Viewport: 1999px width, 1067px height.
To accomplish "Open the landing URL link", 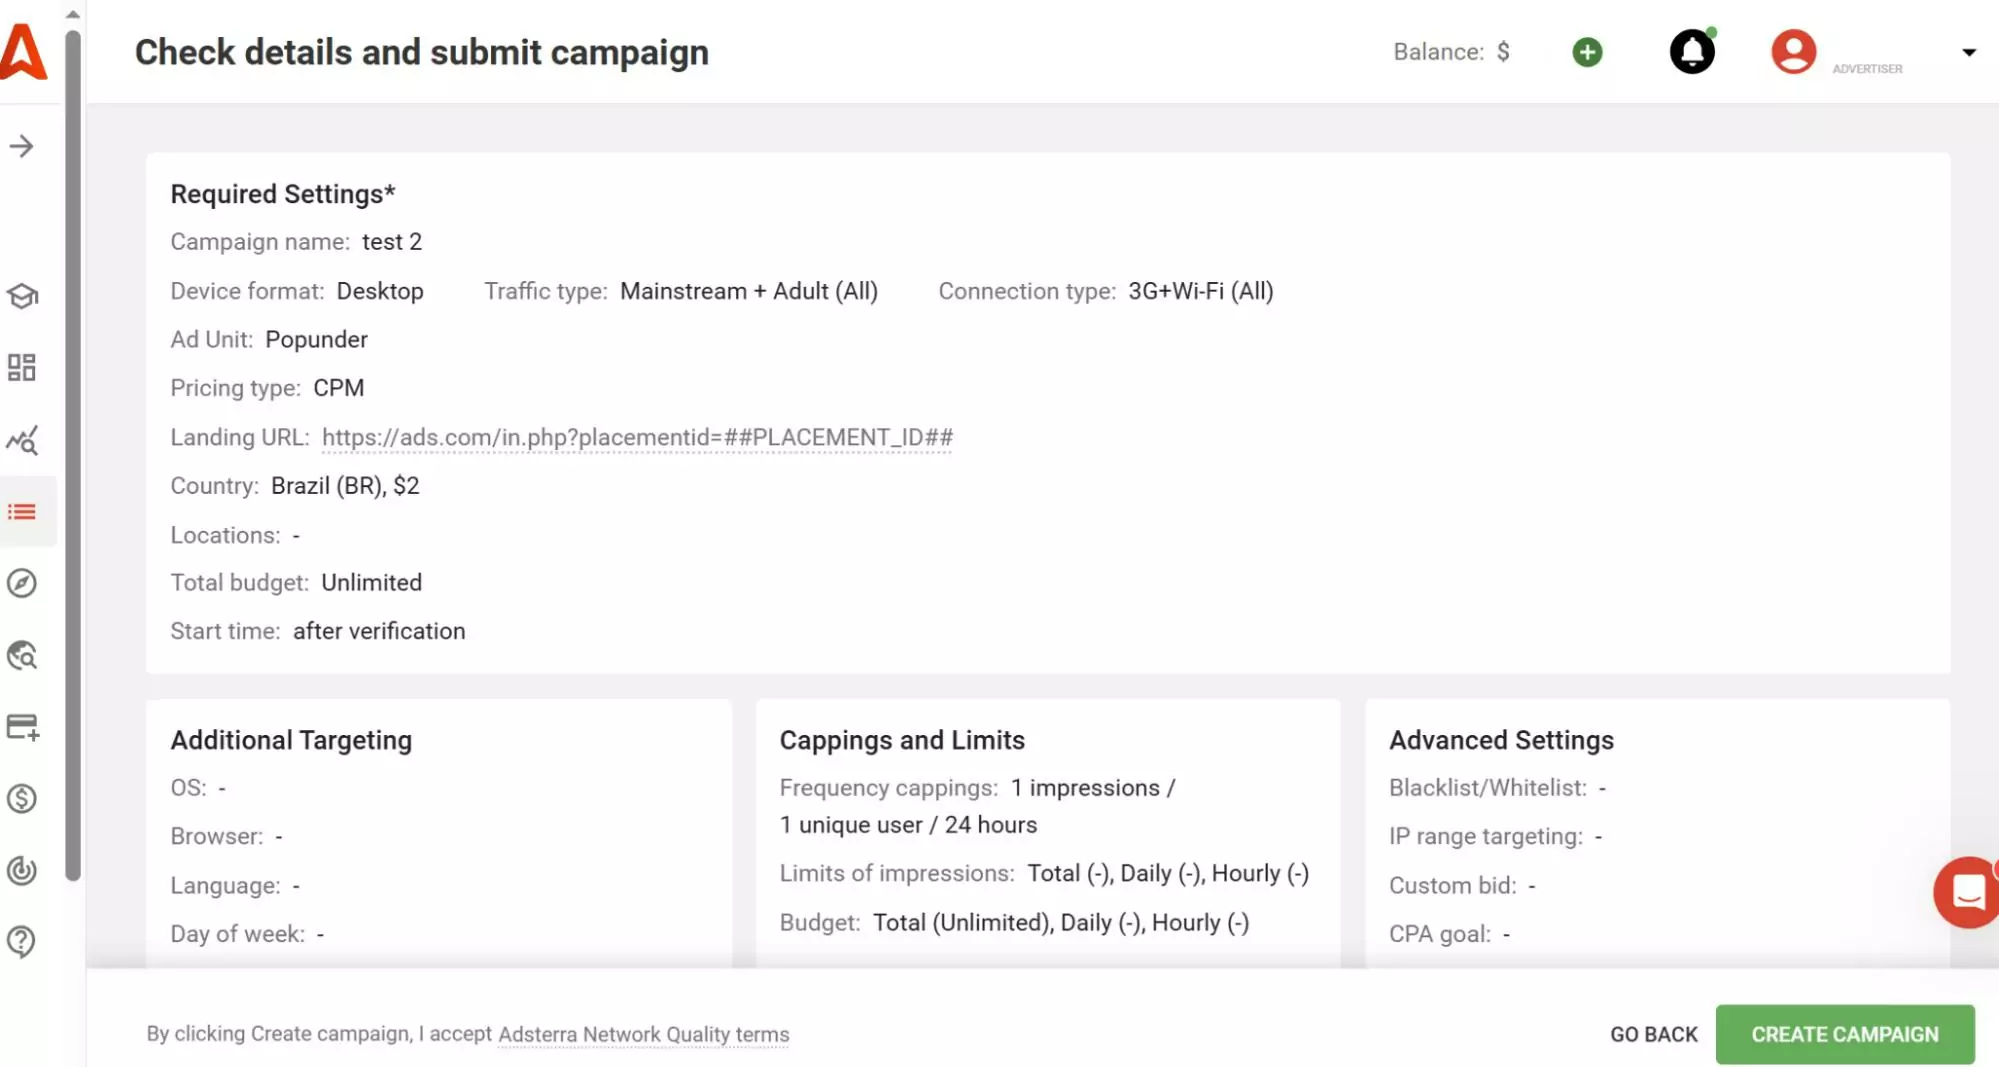I will [x=637, y=438].
